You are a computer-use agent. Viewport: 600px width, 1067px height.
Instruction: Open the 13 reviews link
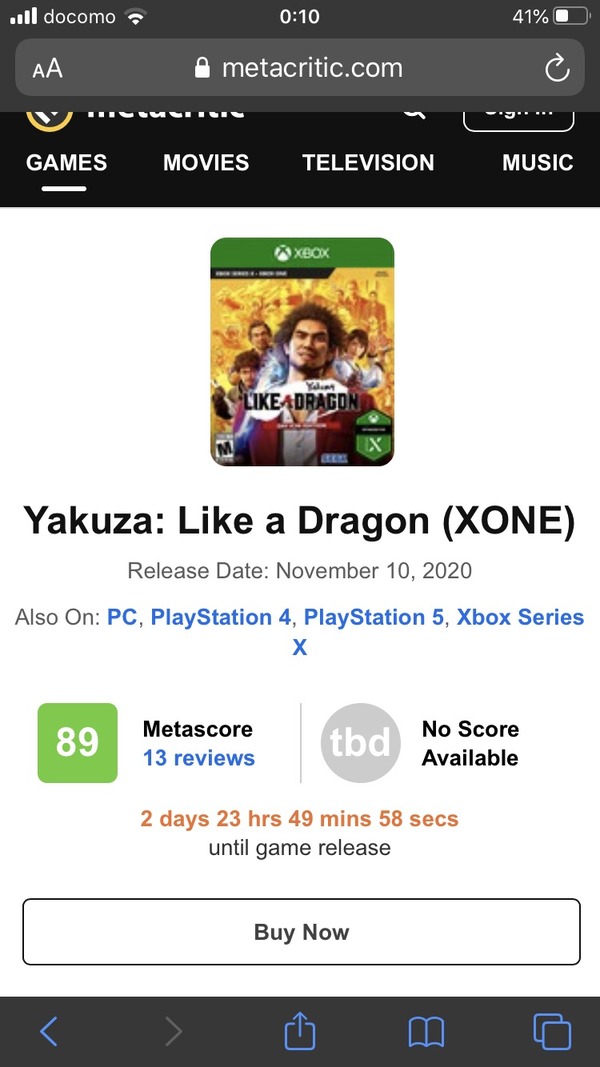199,757
